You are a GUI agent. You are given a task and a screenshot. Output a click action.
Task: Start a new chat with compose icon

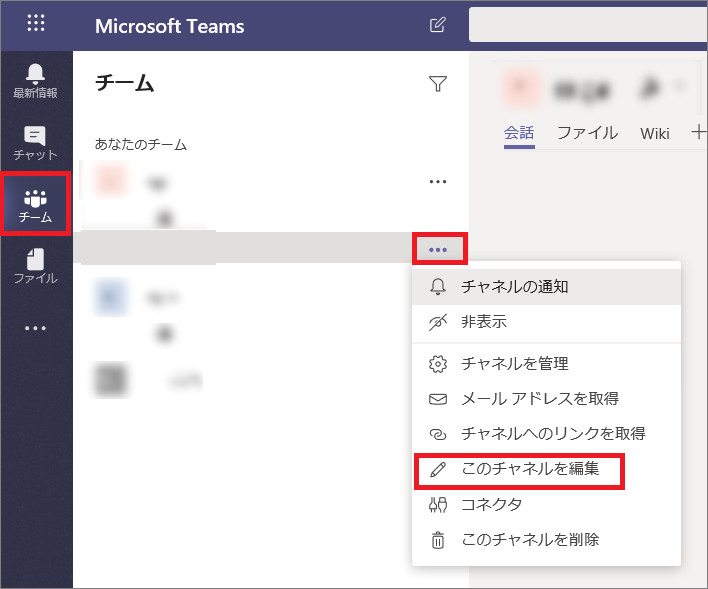tap(438, 25)
